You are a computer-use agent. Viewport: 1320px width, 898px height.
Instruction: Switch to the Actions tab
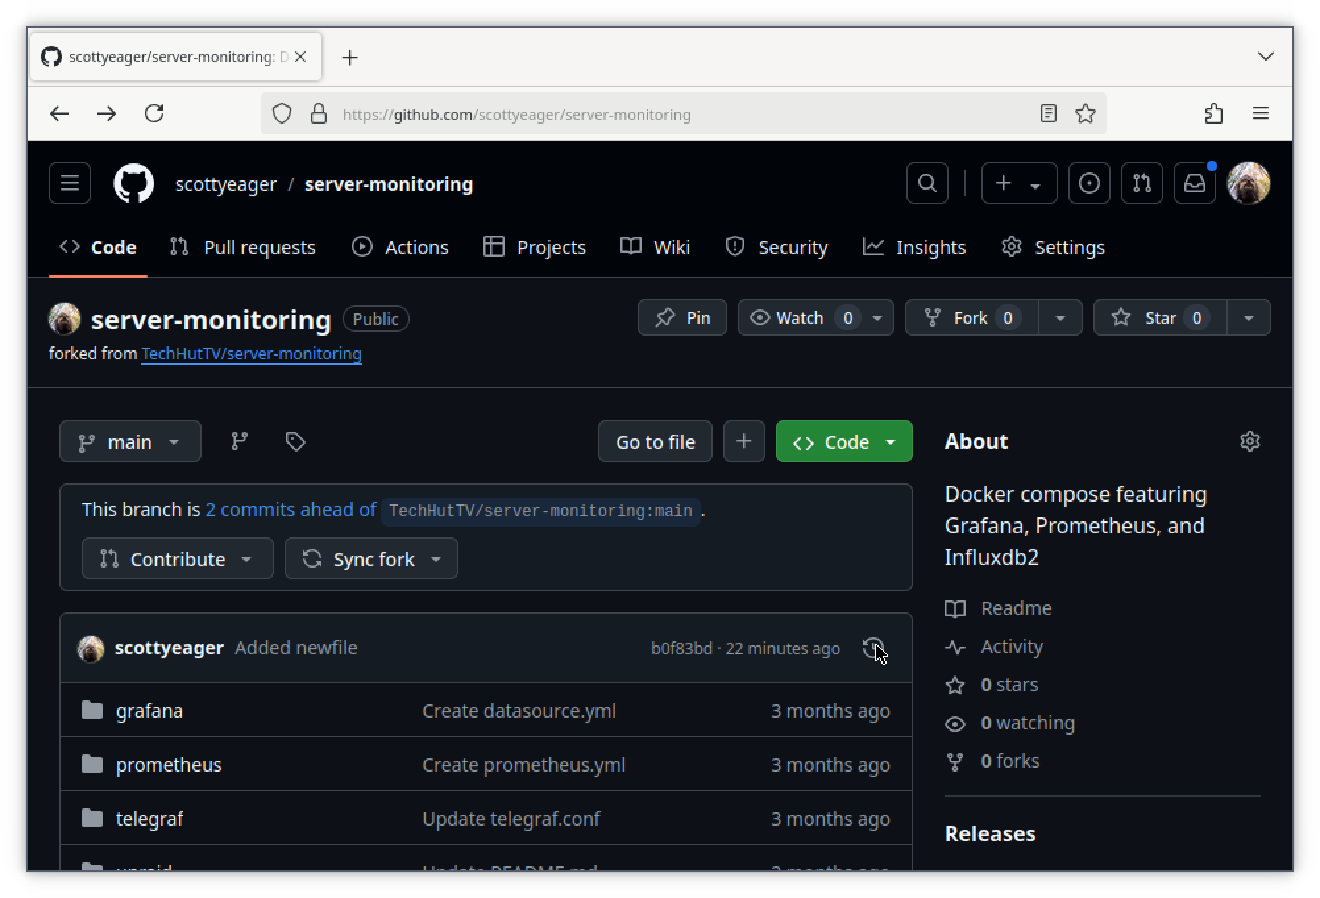click(400, 247)
